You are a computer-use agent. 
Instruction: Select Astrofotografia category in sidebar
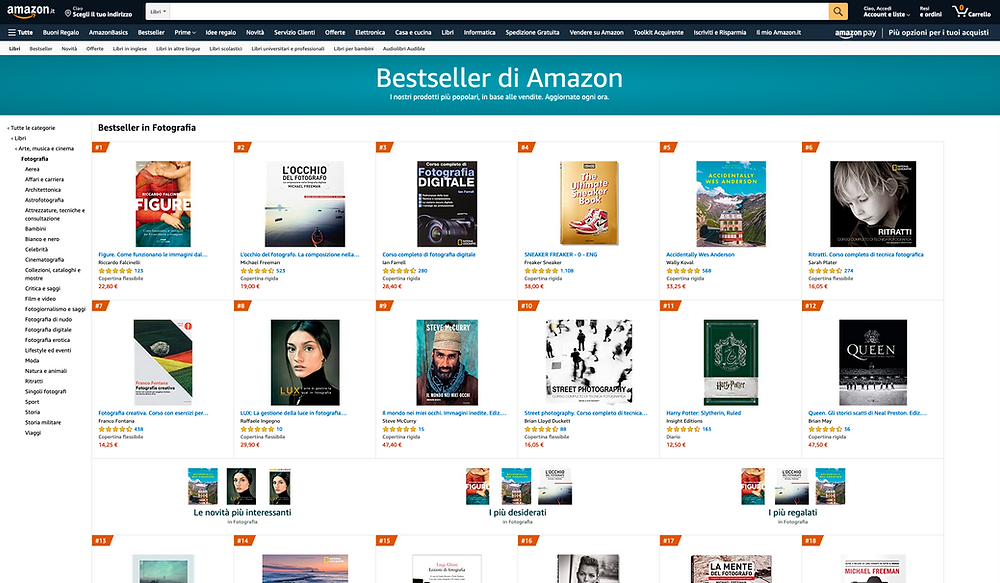(44, 200)
